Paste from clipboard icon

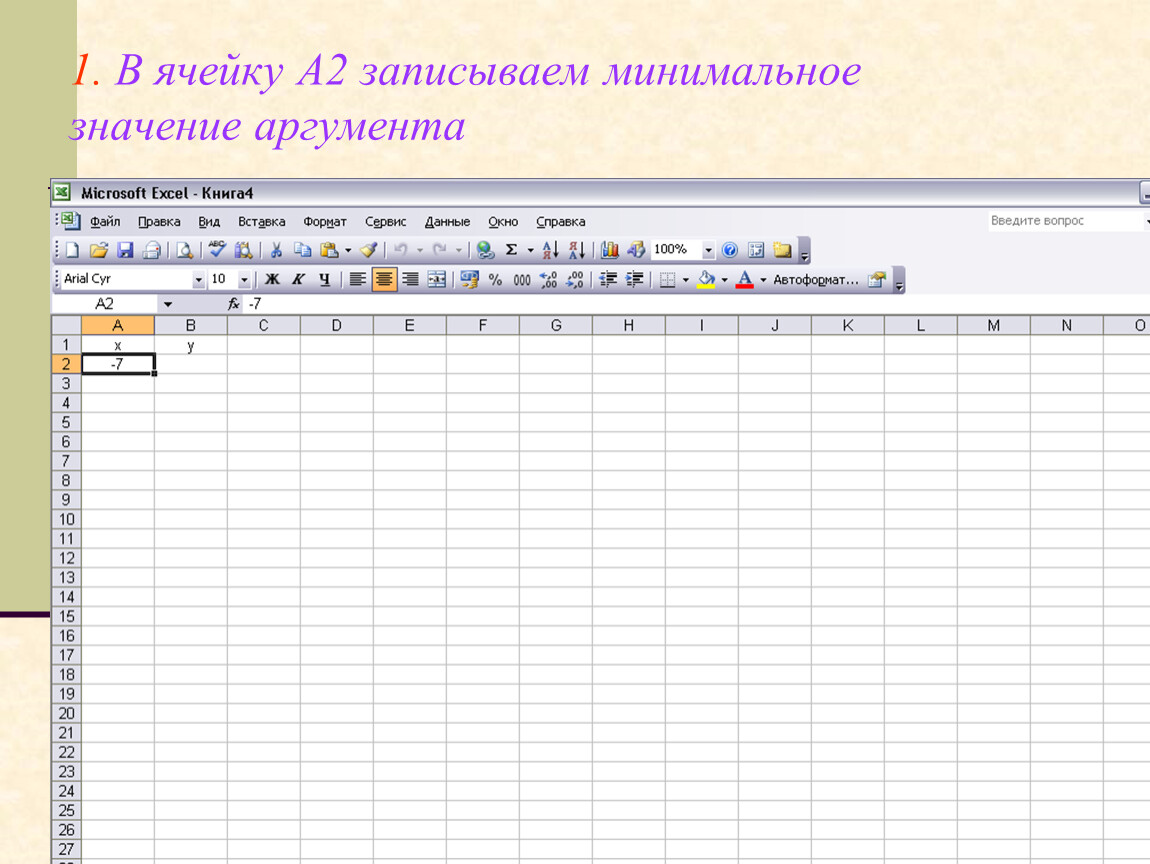tap(329, 250)
